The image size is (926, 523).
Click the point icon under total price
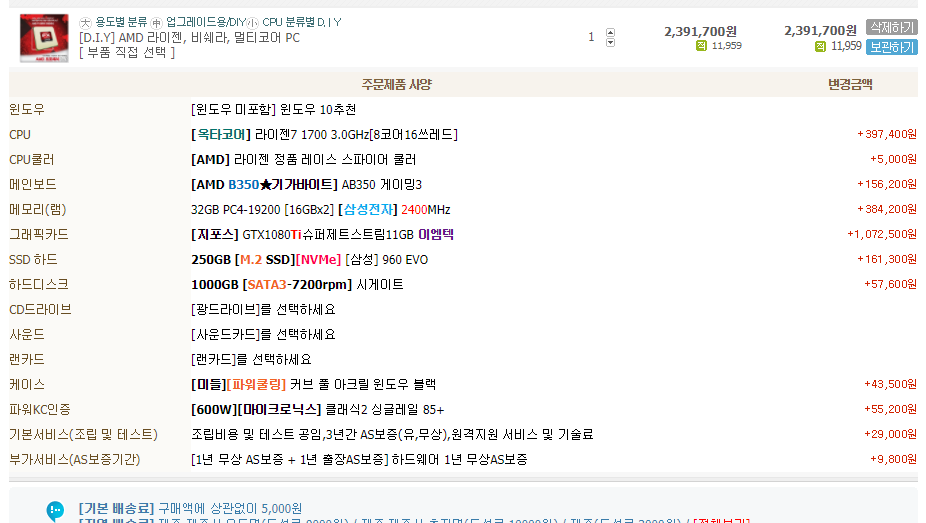click(820, 46)
